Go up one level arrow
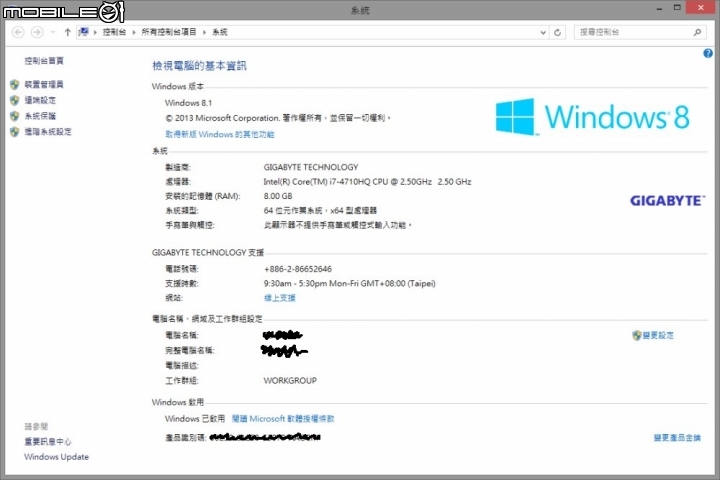Image resolution: width=720 pixels, height=480 pixels. [x=68, y=32]
